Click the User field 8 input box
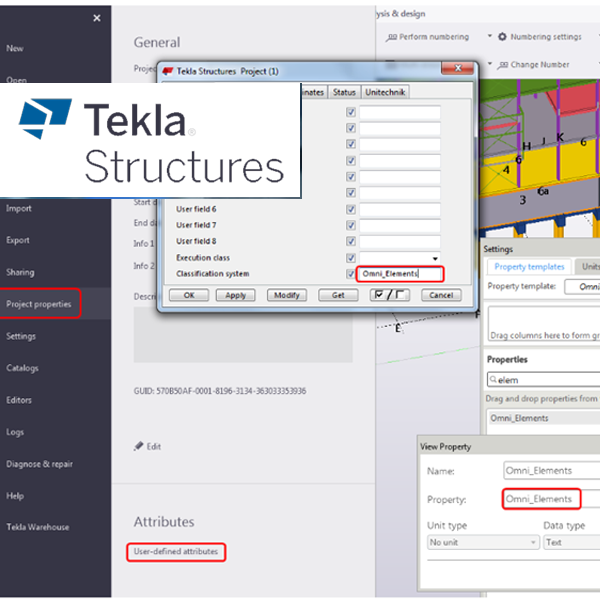This screenshot has width=600, height=600. (399, 241)
